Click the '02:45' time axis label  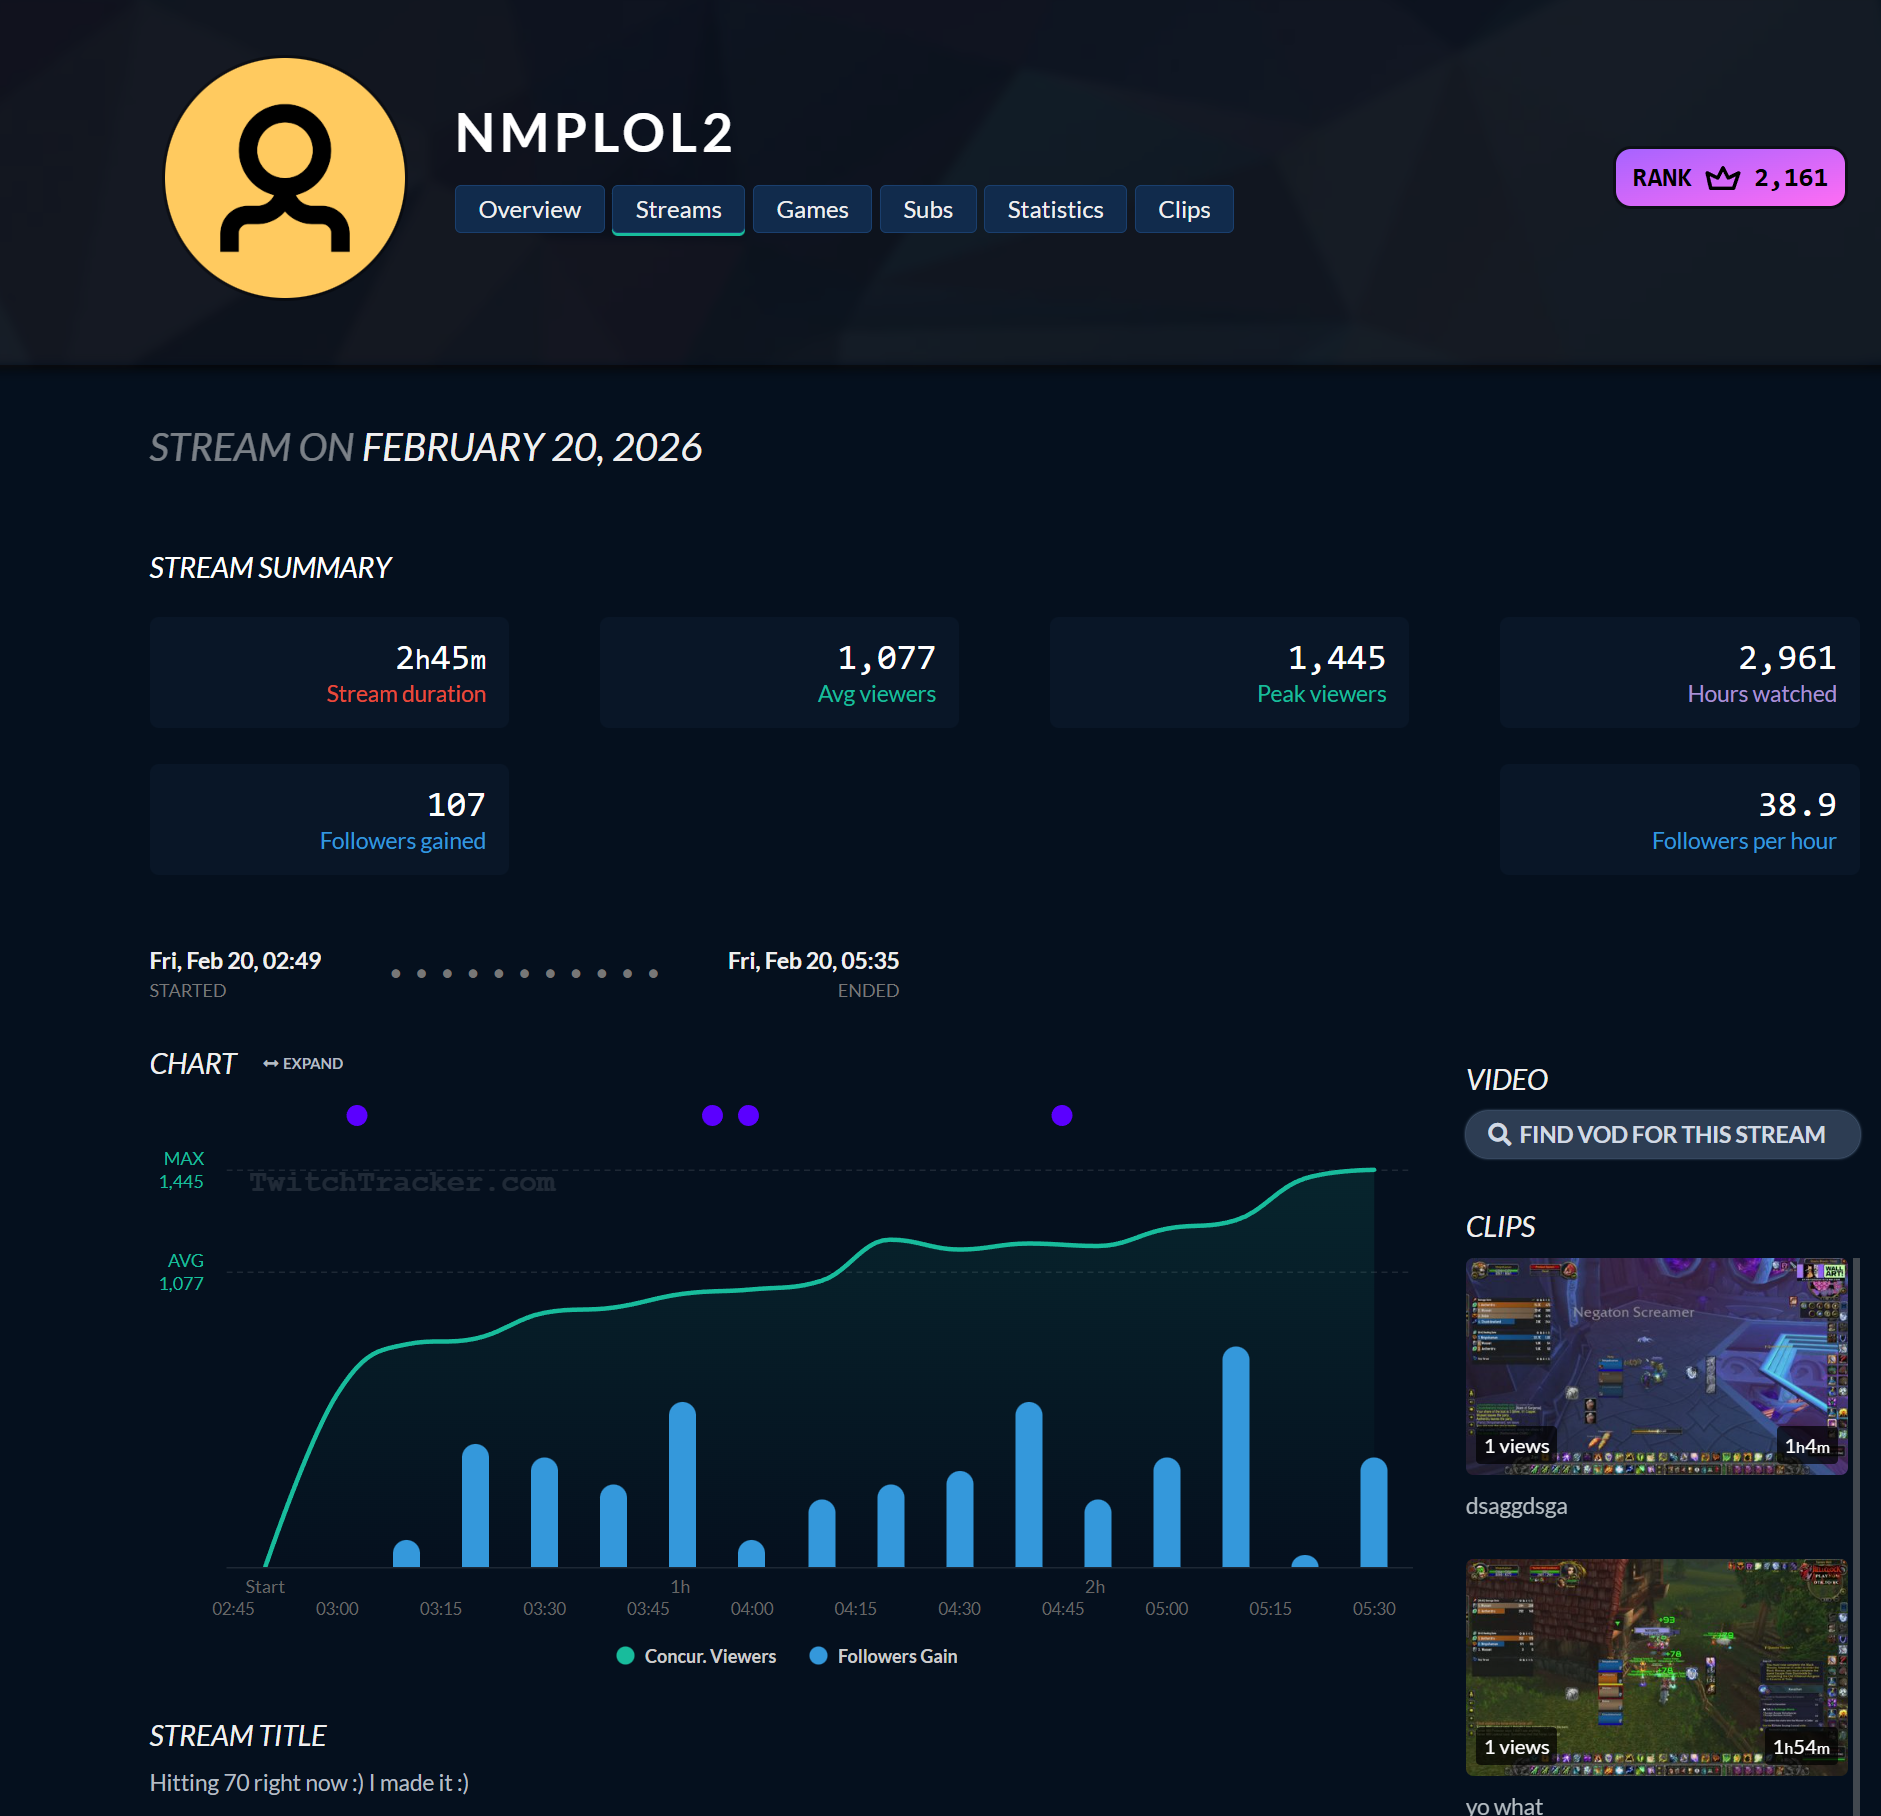[x=233, y=1609]
